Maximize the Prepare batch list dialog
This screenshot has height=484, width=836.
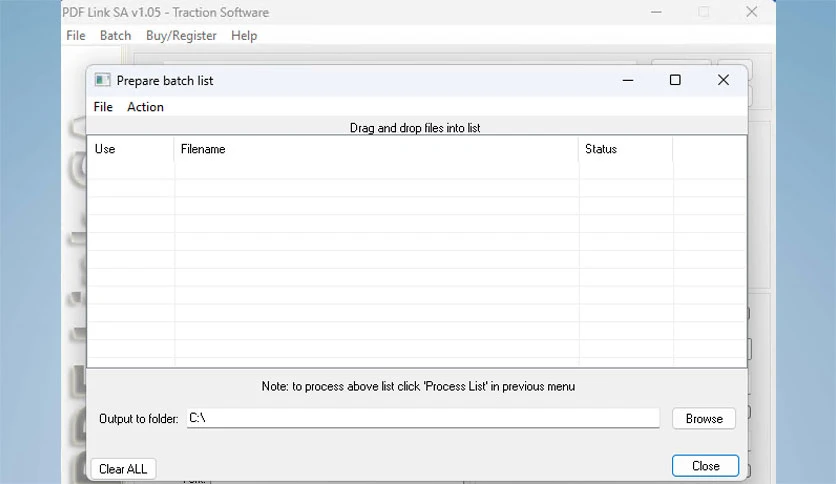coord(675,80)
